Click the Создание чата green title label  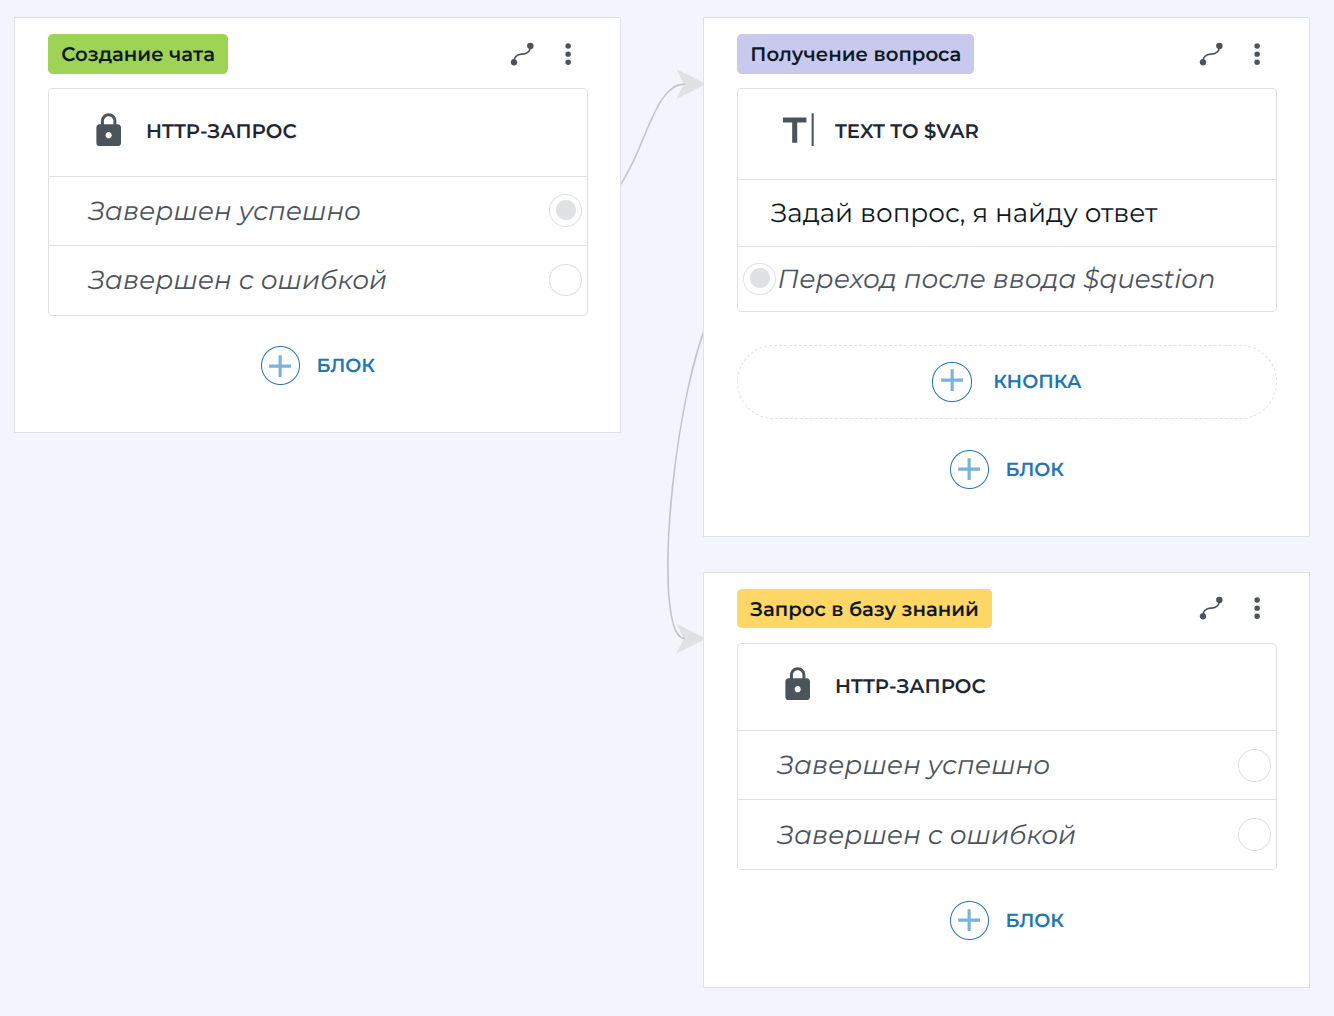(x=138, y=54)
